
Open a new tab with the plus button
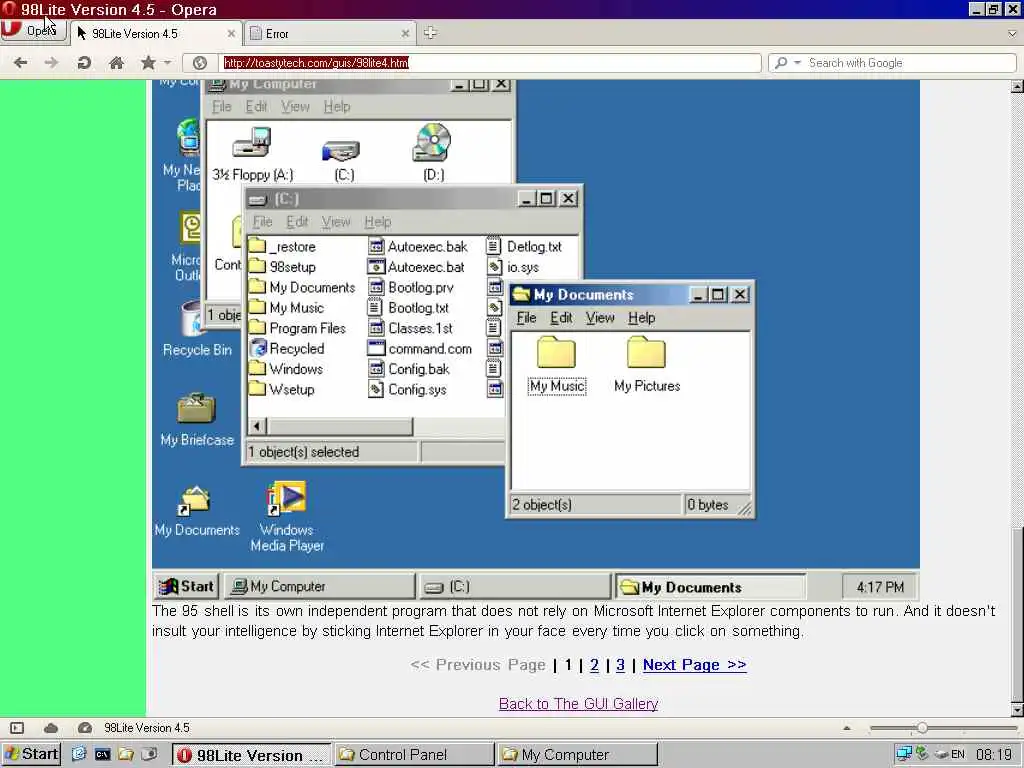[x=430, y=33]
